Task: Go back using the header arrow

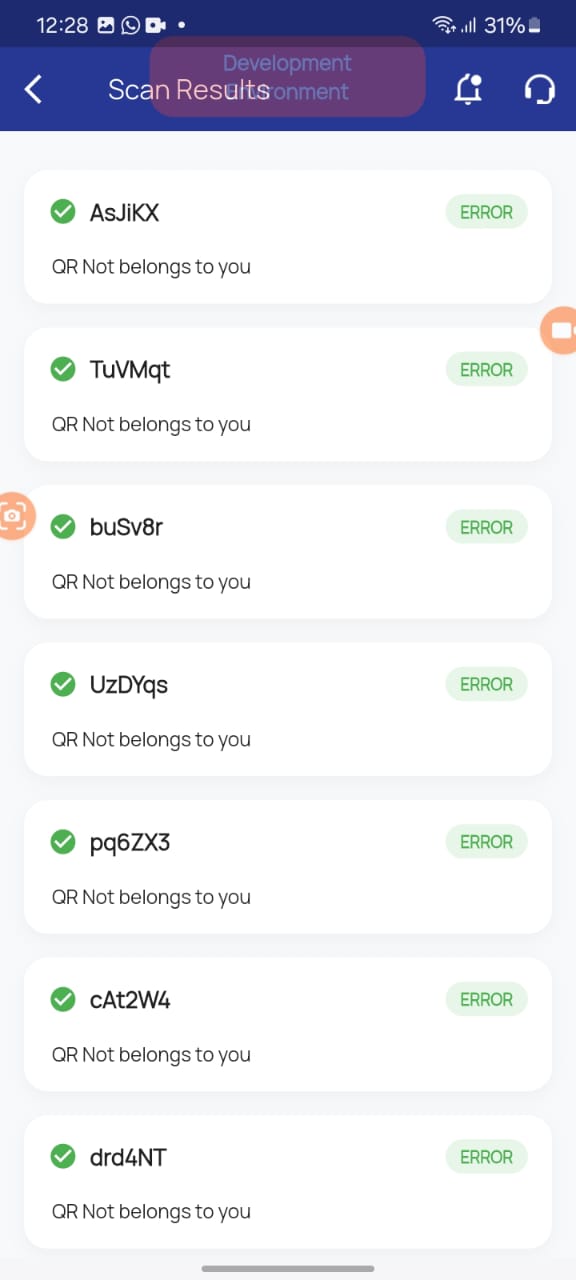Action: 33,89
